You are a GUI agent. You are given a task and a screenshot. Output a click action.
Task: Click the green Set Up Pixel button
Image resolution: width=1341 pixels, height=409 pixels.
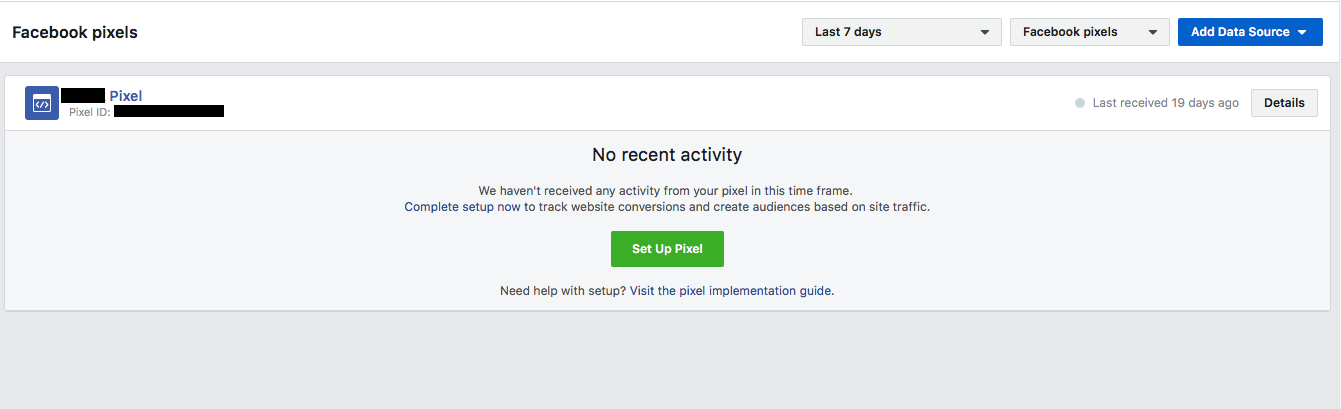pyautogui.click(x=667, y=249)
